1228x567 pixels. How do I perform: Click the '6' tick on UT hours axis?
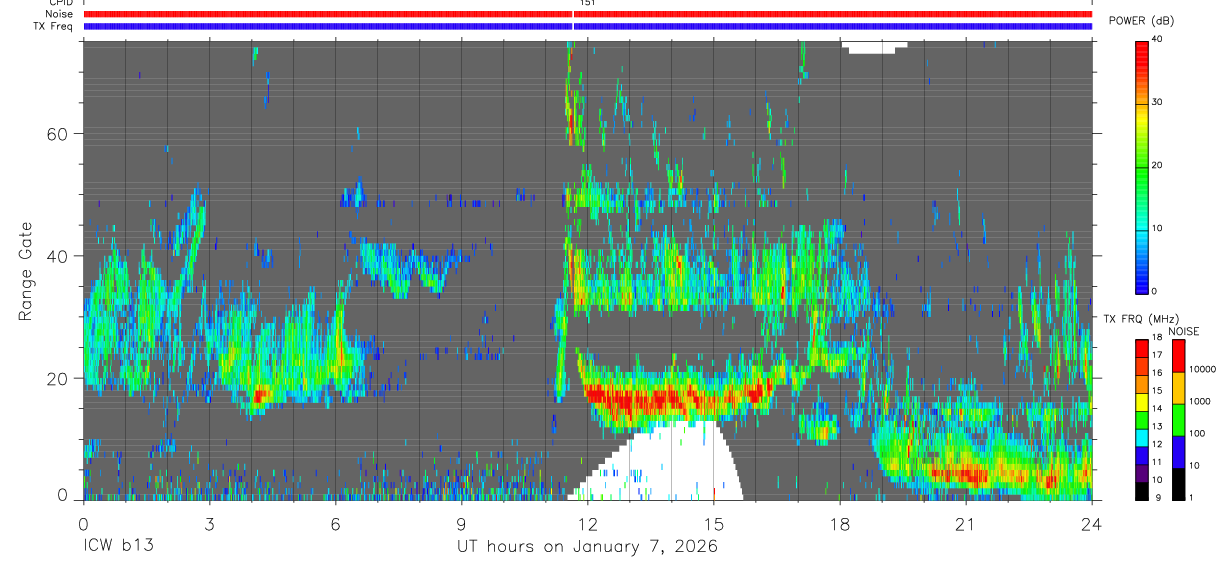[x=336, y=524]
